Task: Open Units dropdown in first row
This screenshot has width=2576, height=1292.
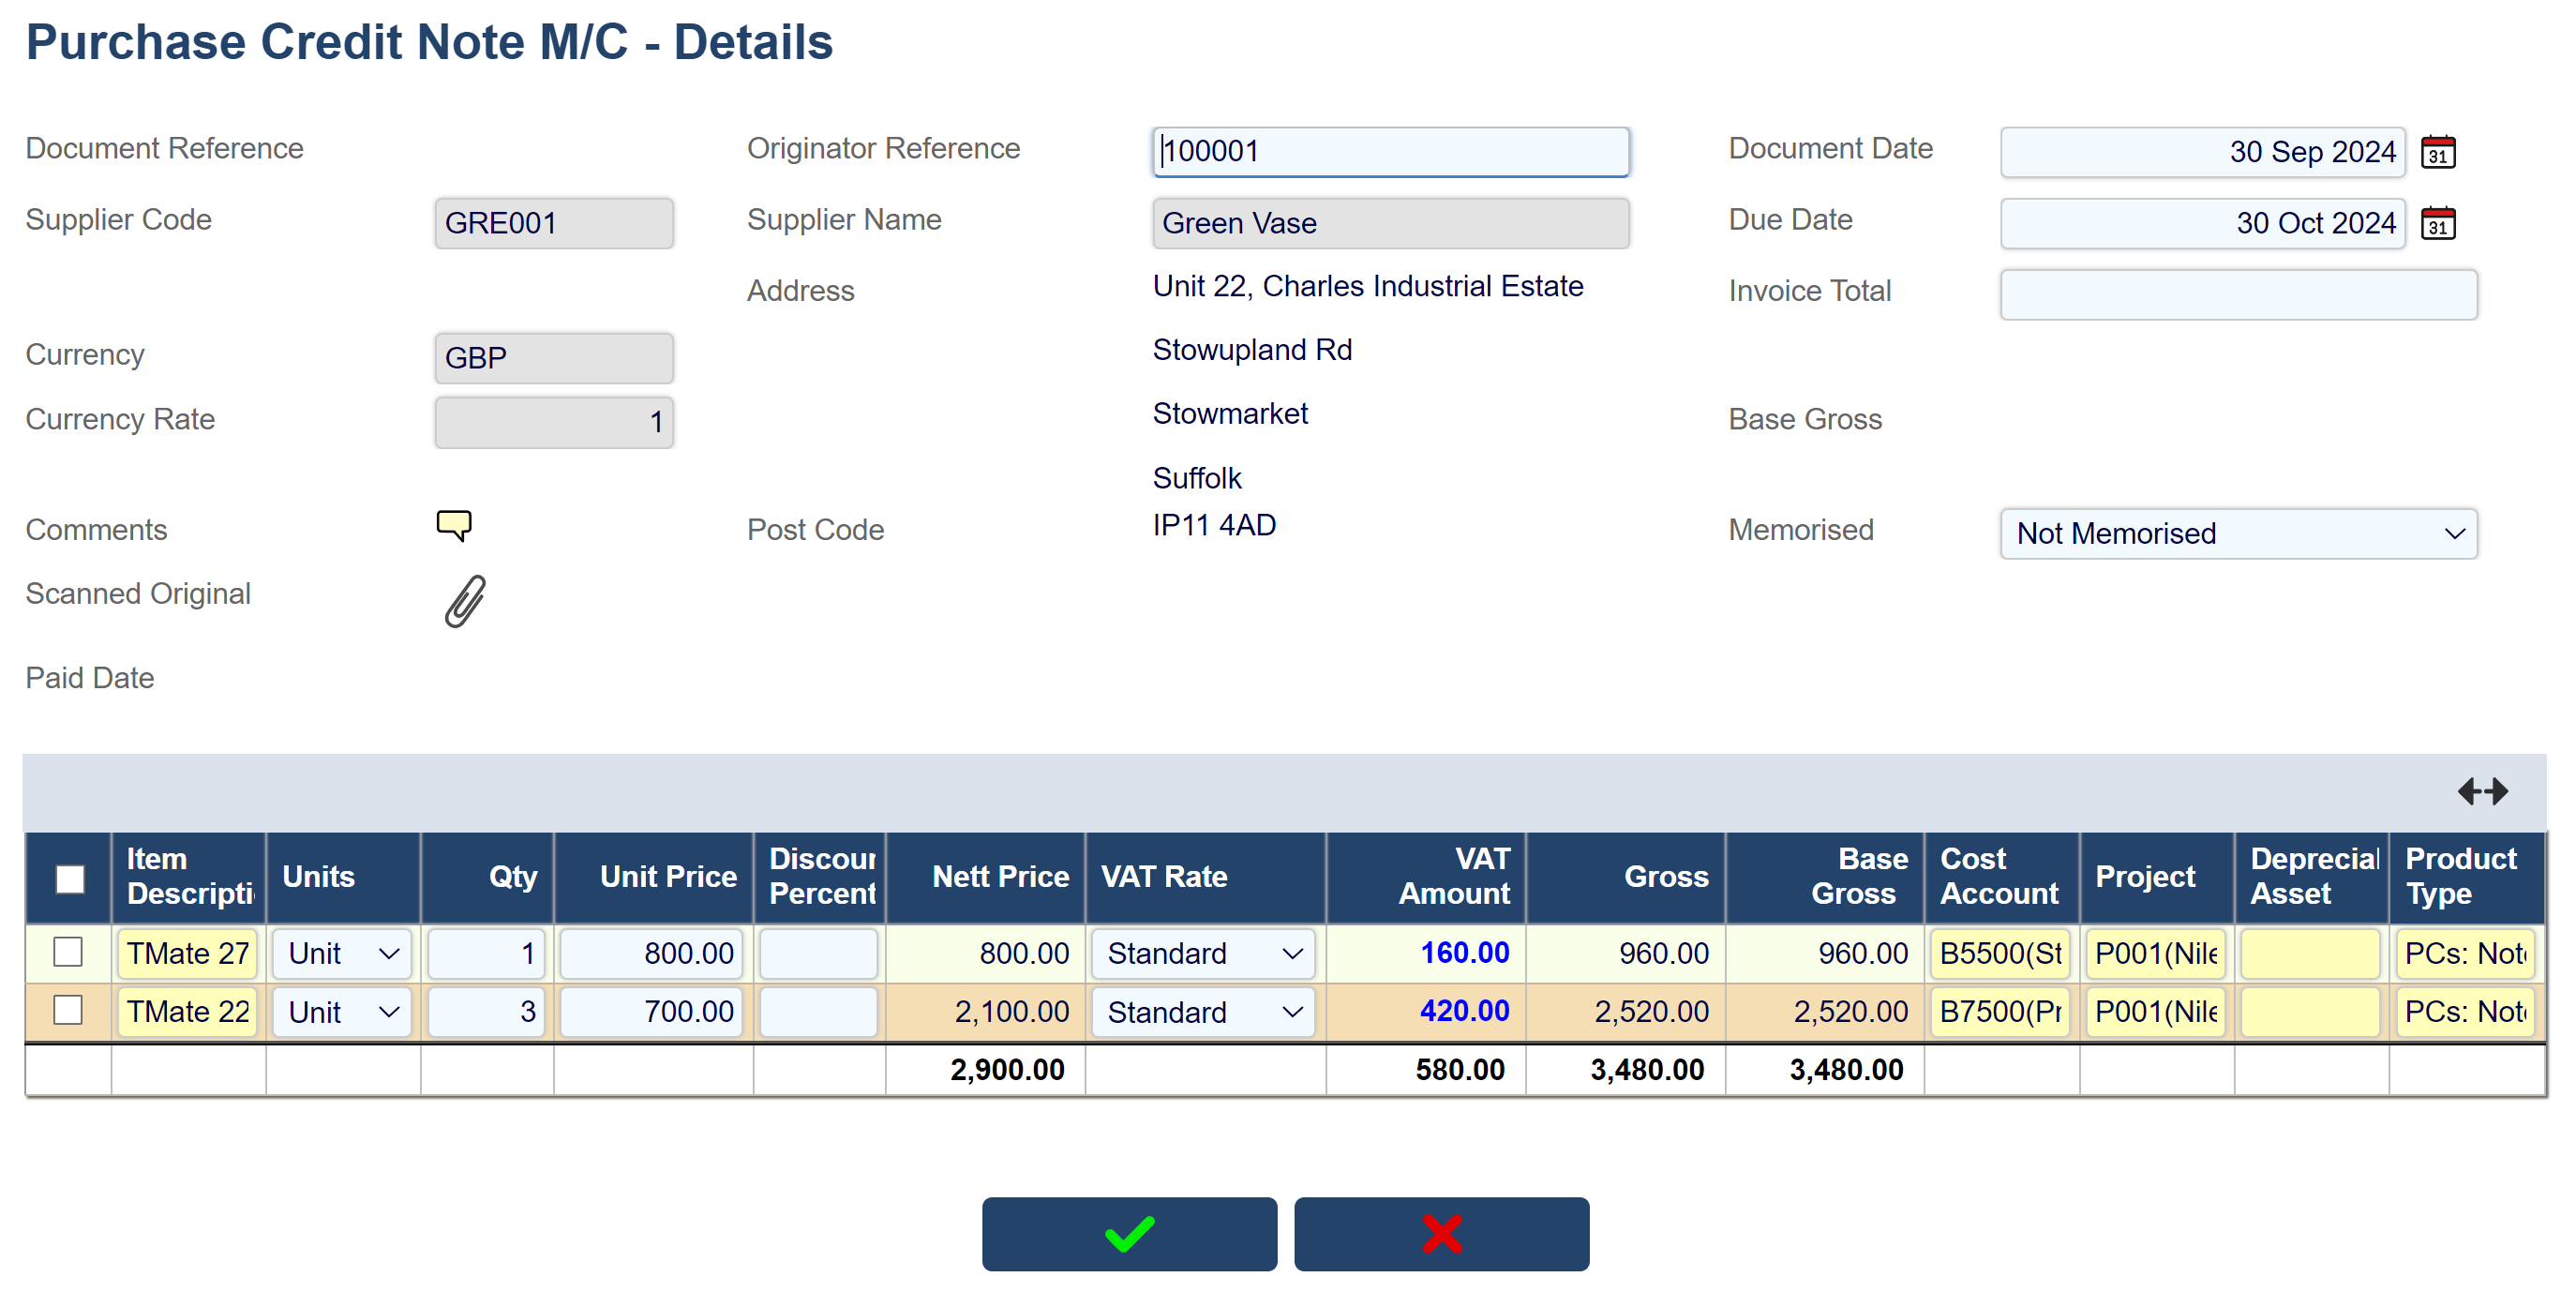Action: 343,953
